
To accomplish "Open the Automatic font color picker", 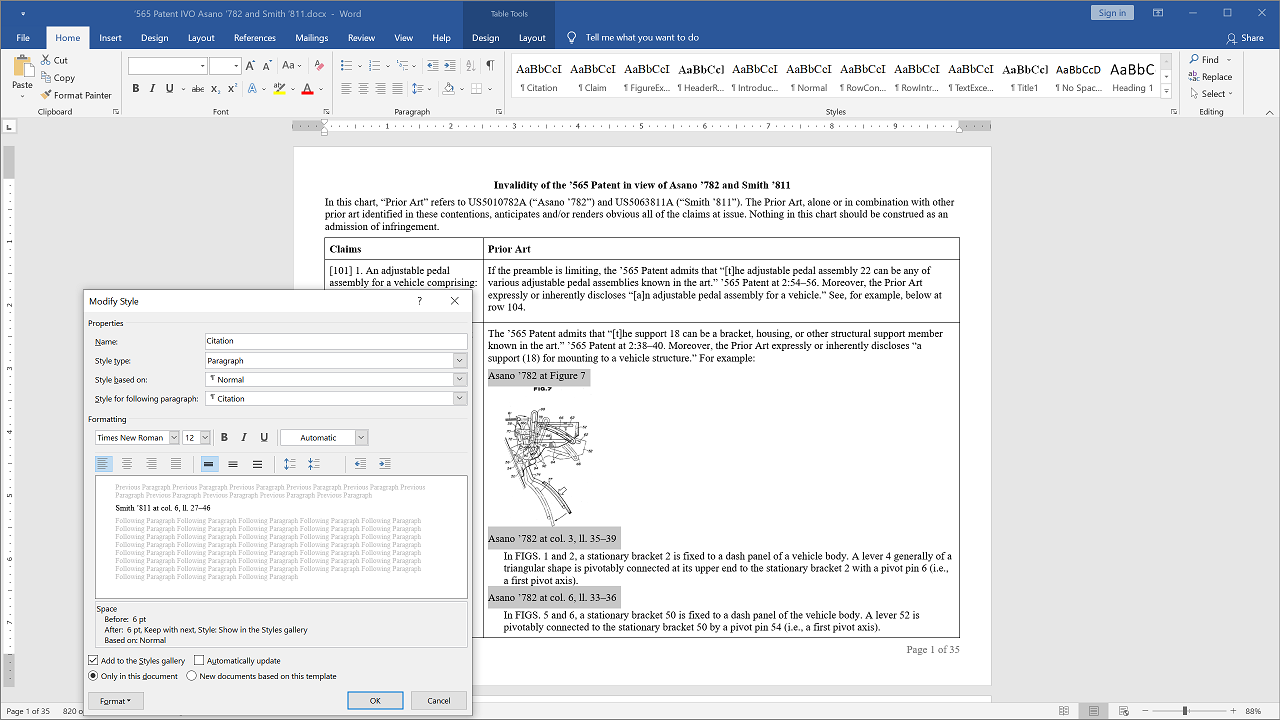I will [x=361, y=437].
